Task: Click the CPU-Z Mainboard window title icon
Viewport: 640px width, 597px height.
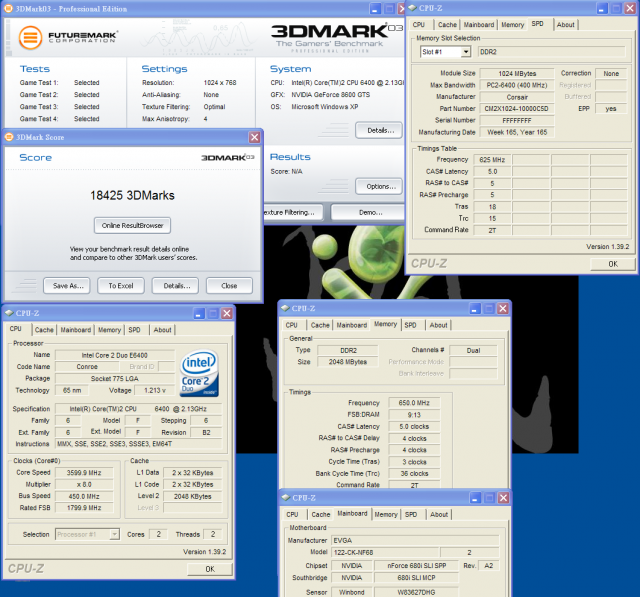Action: [286, 497]
